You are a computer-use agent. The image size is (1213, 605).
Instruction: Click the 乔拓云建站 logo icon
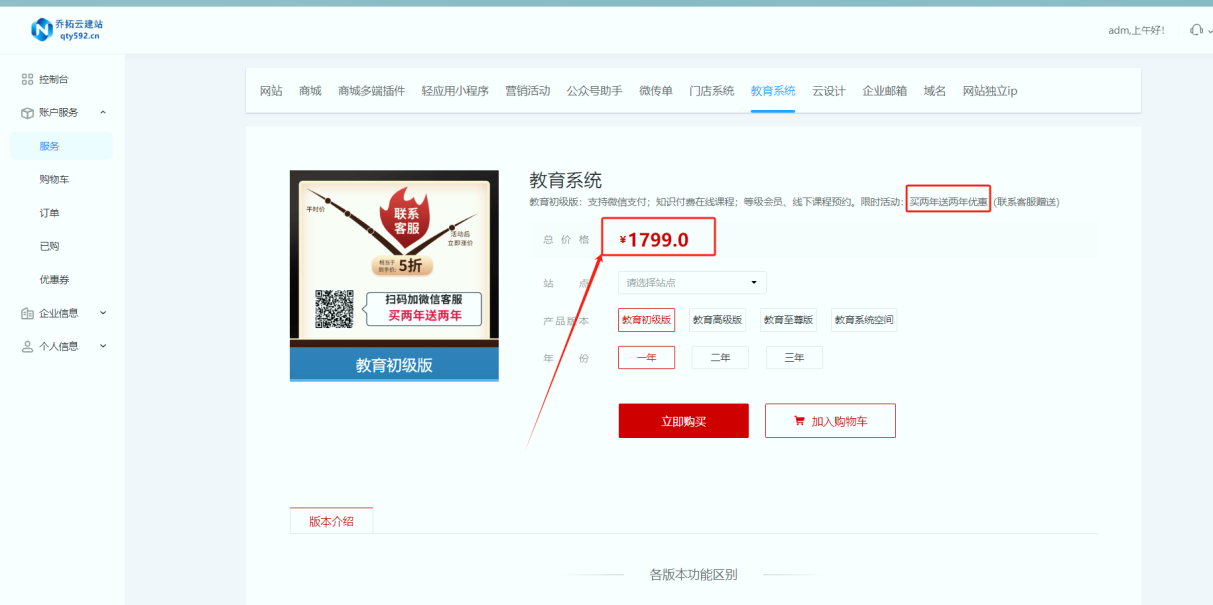42,30
